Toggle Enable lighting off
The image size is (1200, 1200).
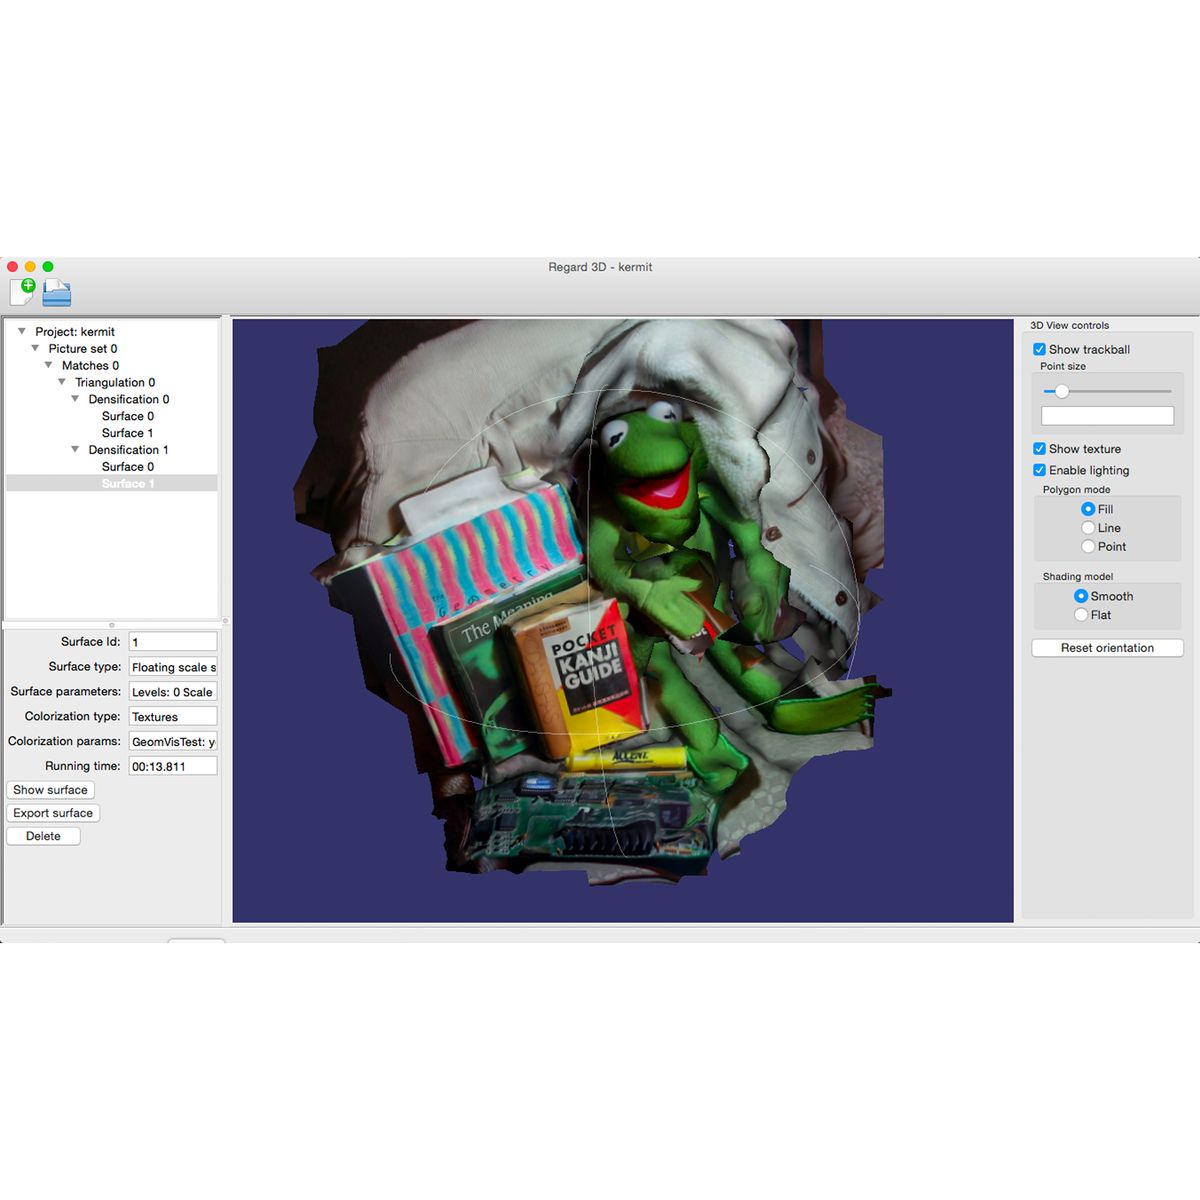[x=1039, y=470]
